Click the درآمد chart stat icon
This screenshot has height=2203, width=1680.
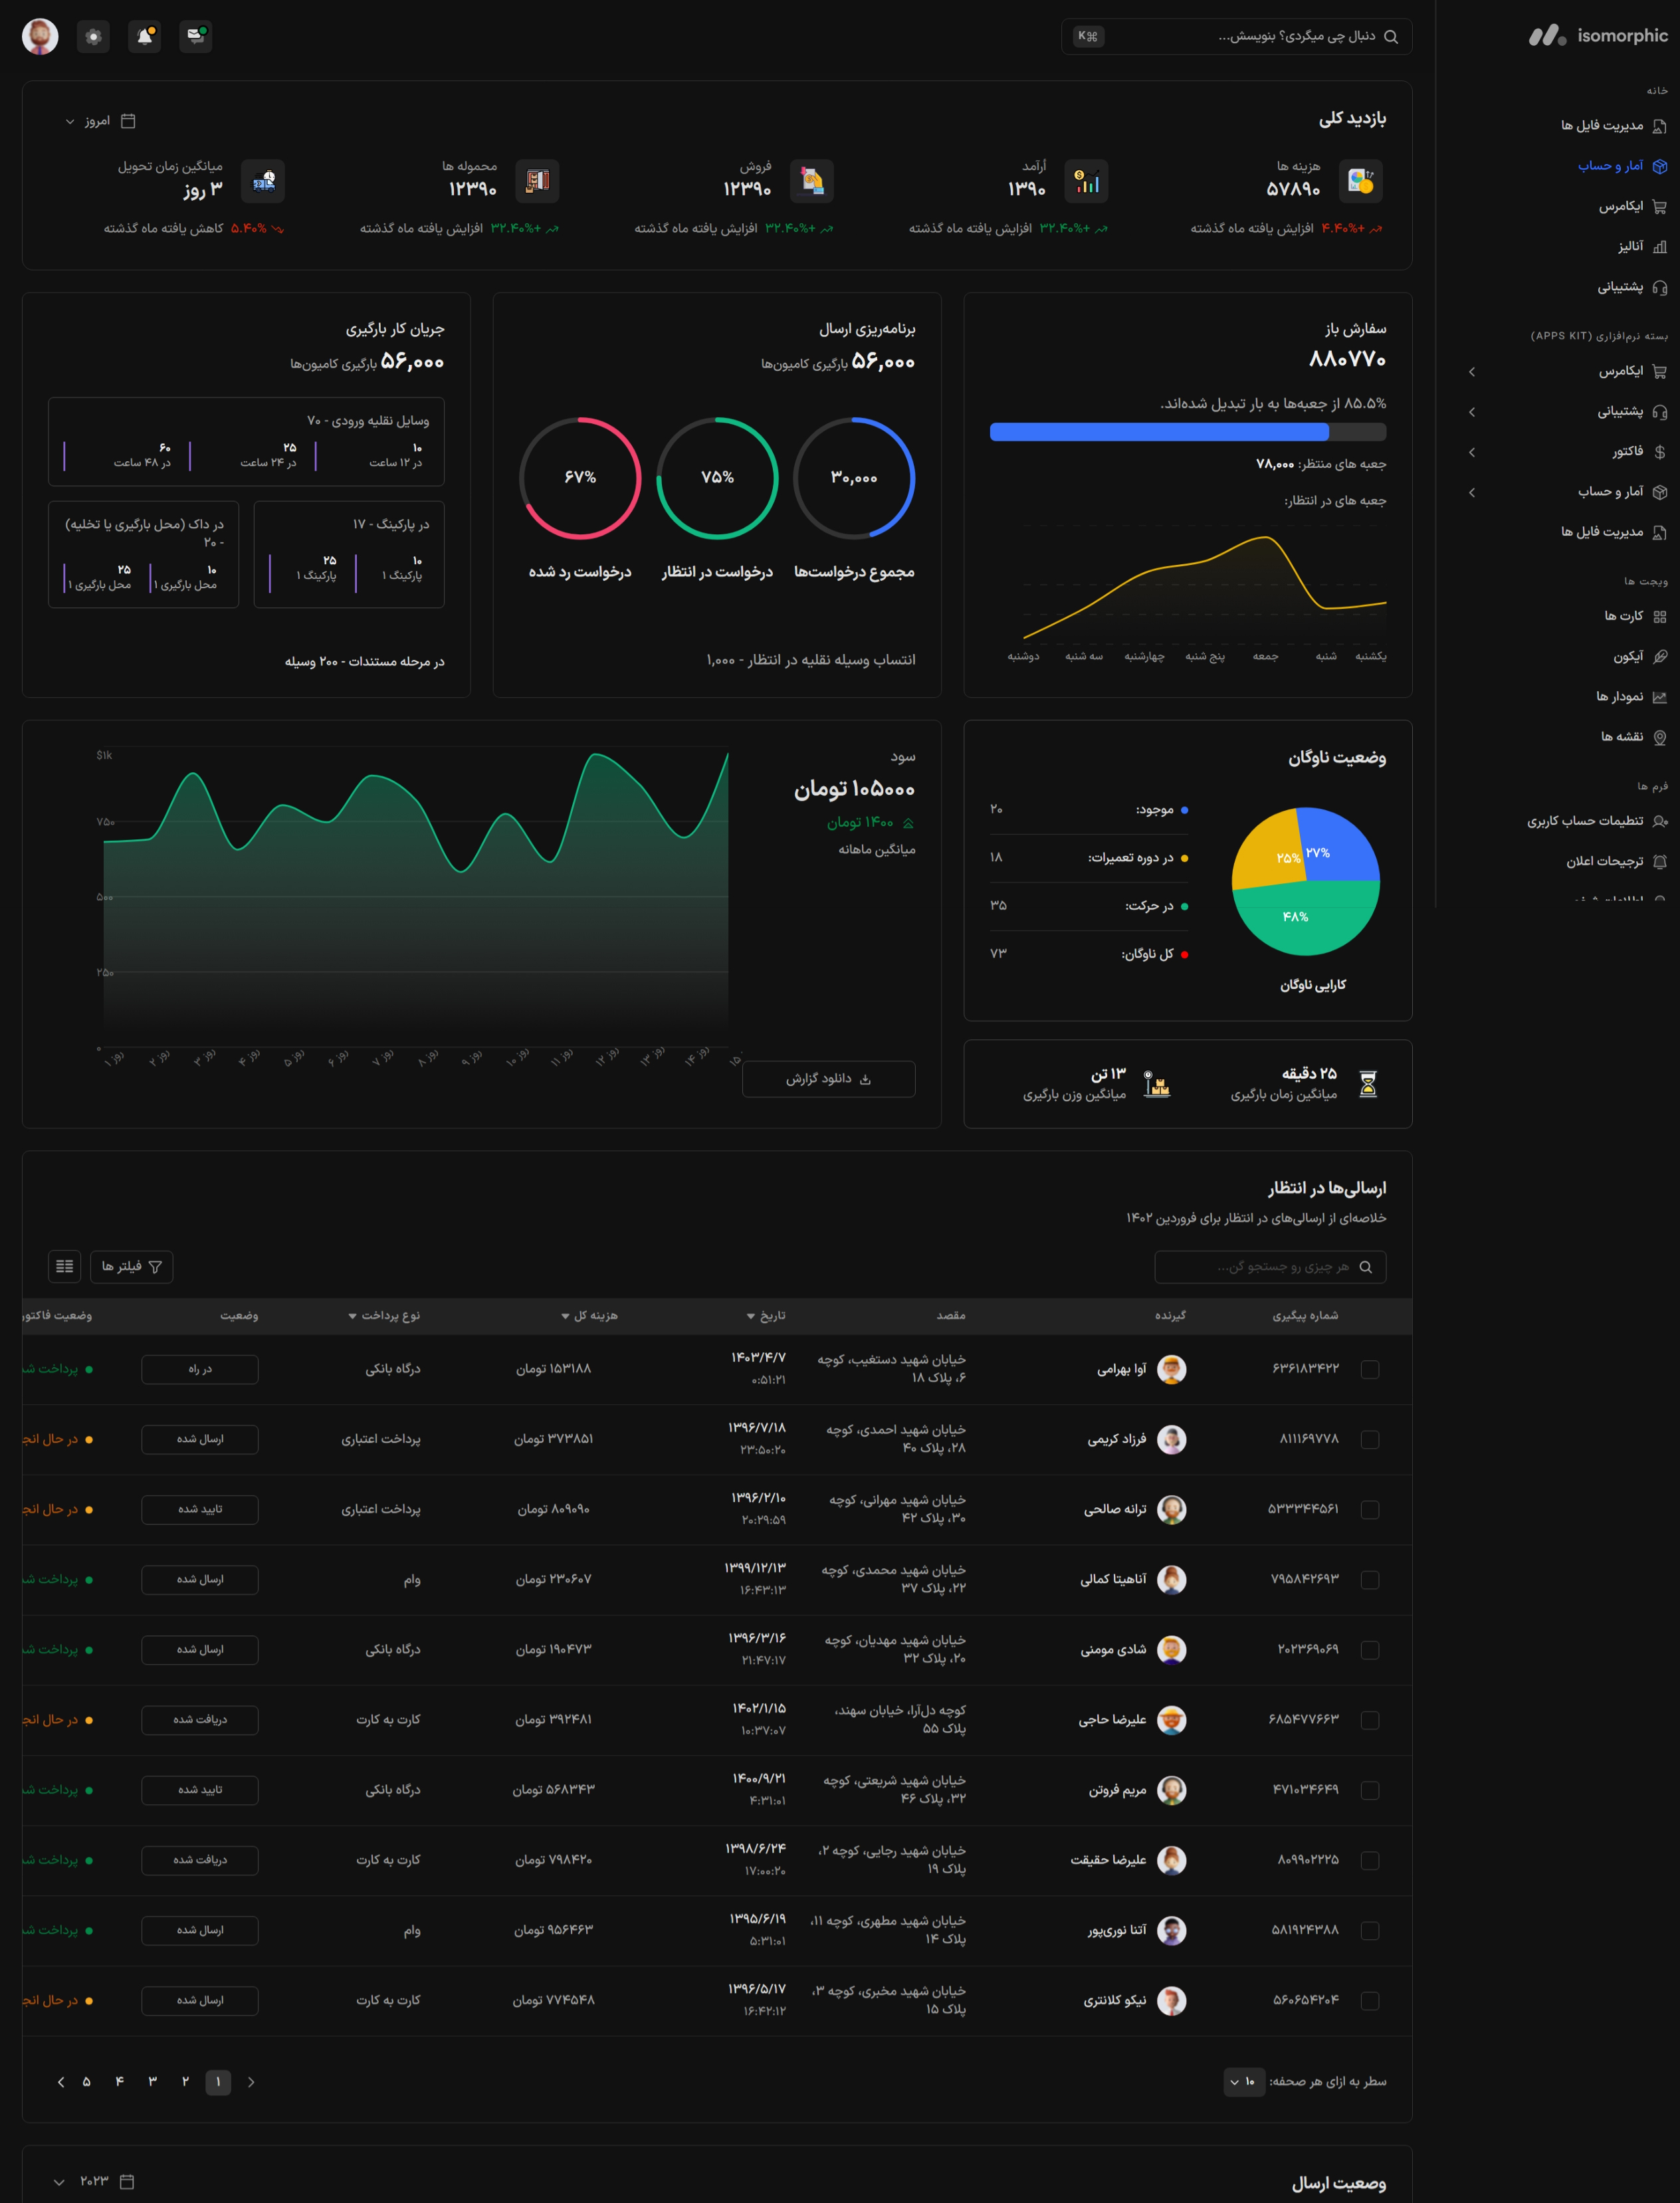tap(1086, 181)
